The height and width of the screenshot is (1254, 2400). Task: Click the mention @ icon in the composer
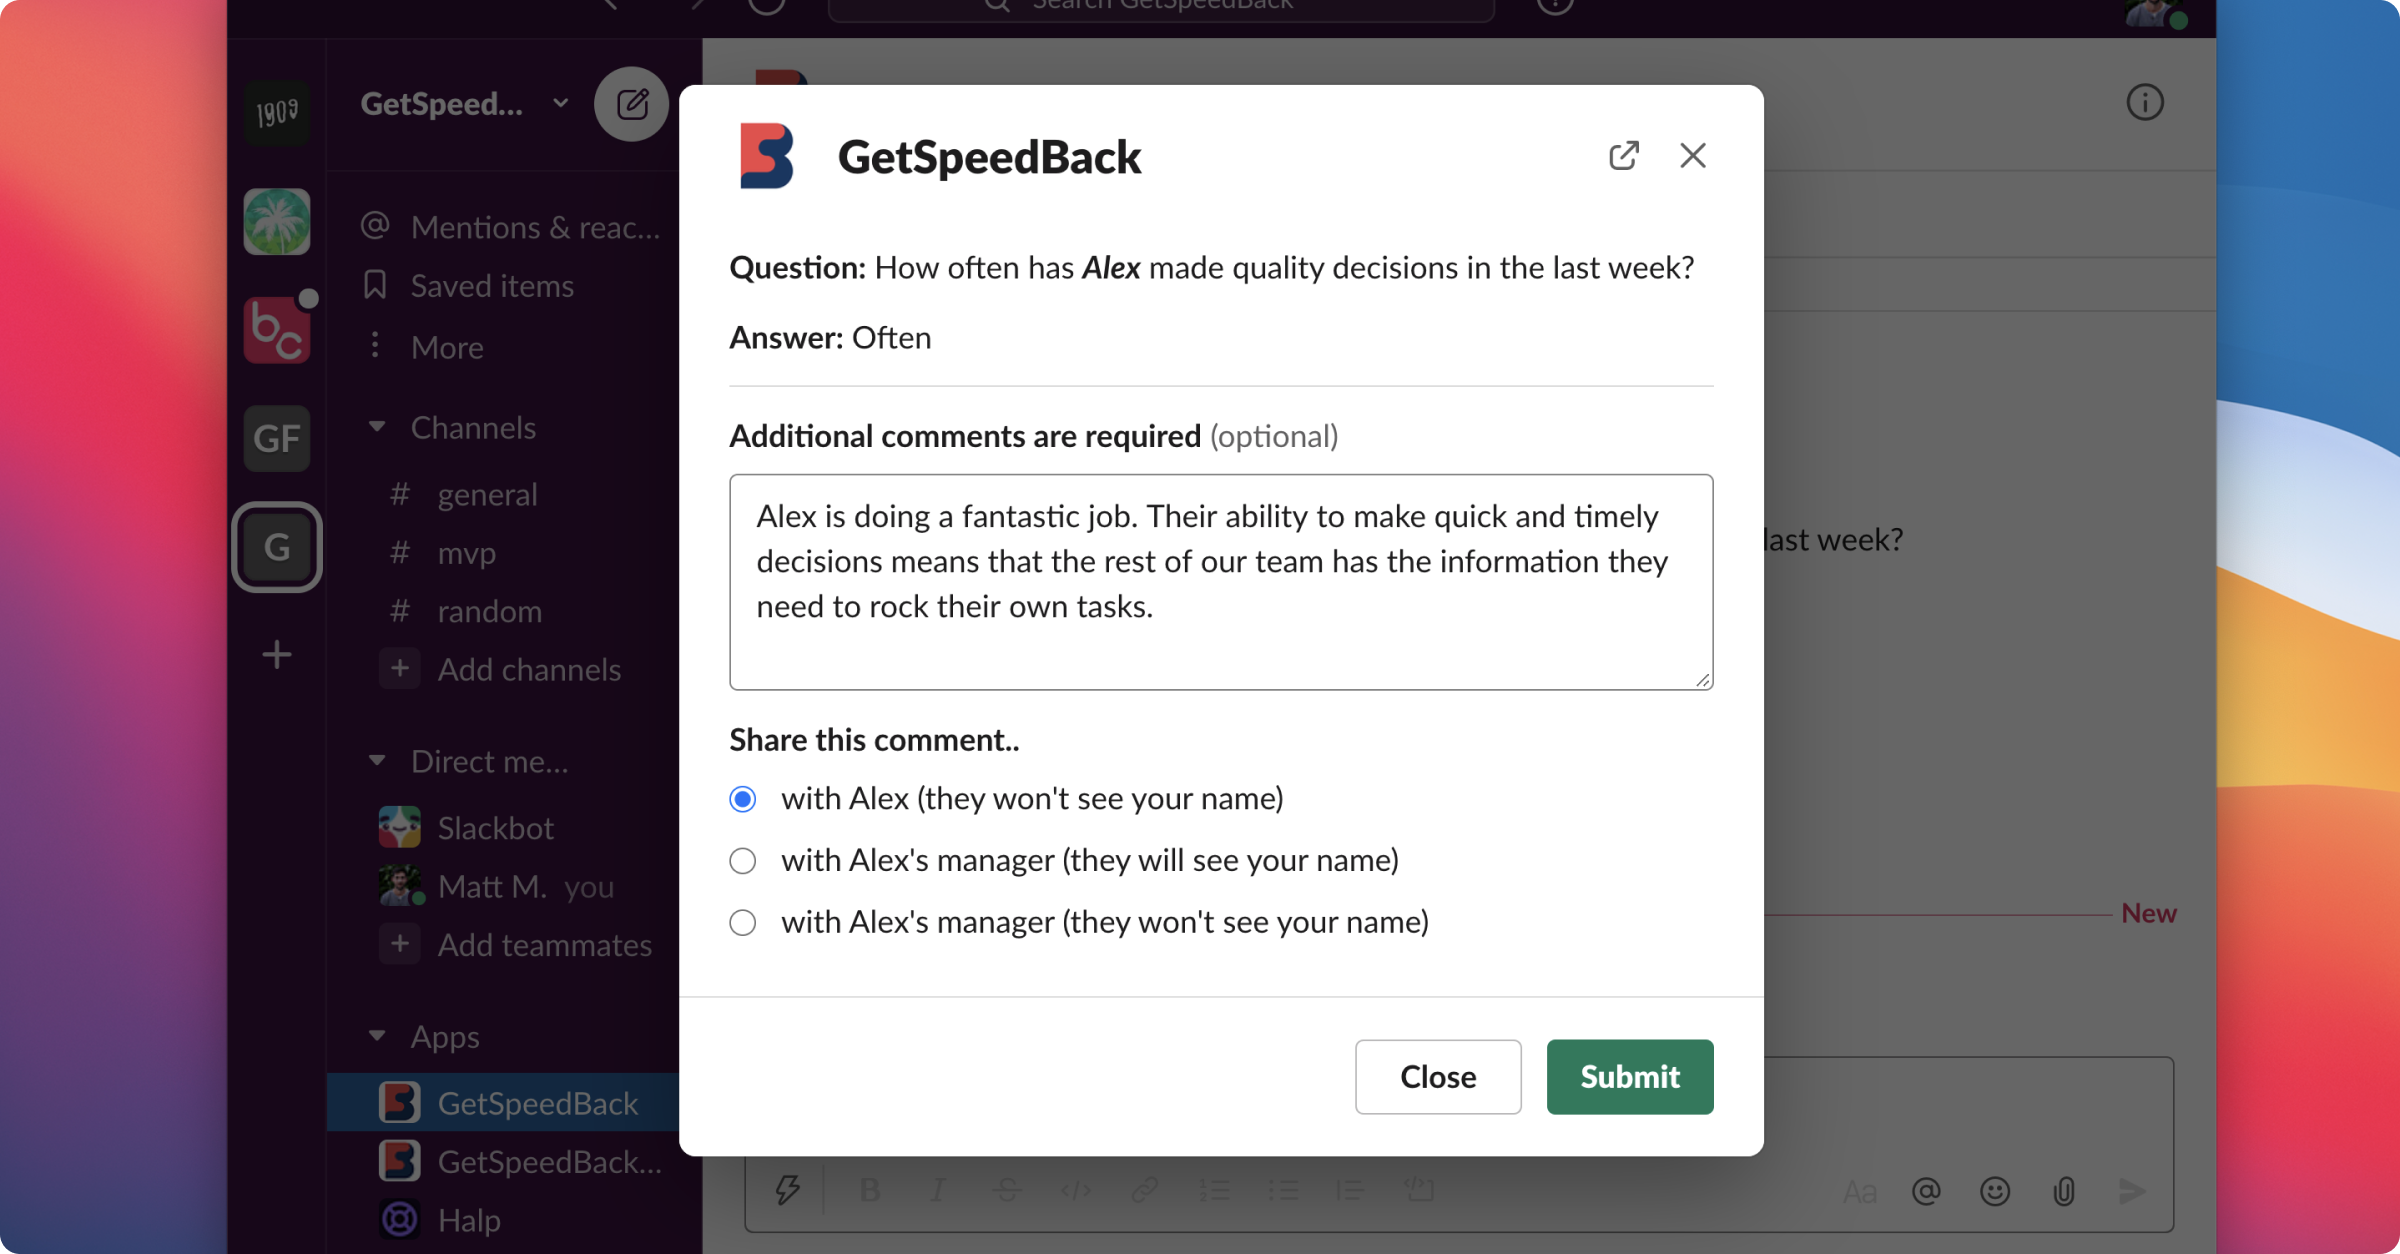(x=1926, y=1191)
